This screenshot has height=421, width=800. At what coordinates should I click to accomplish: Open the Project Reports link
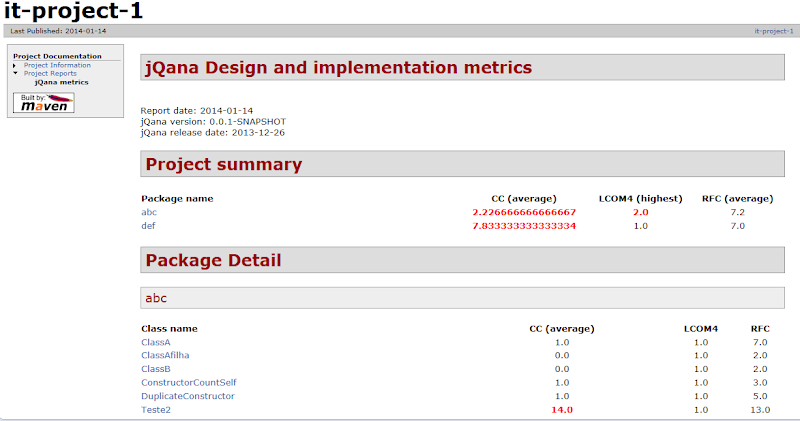tap(50, 73)
